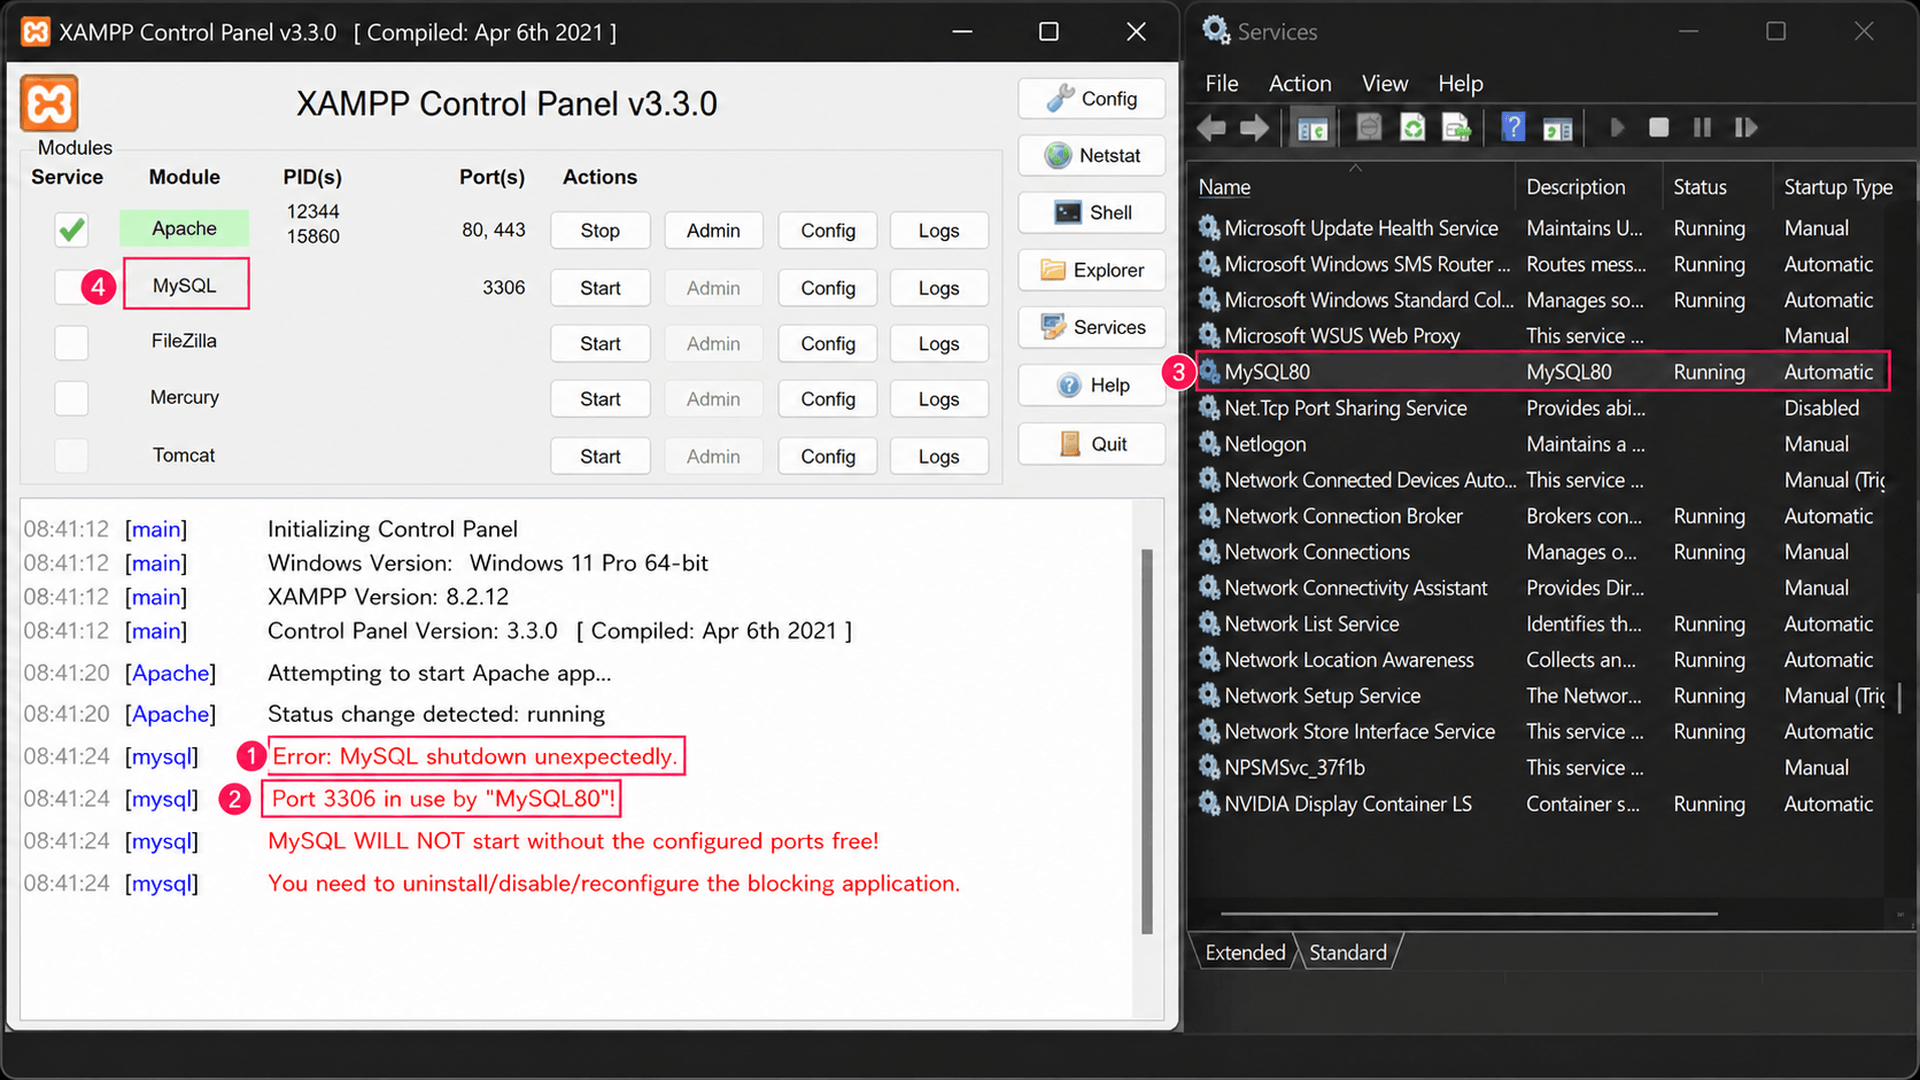This screenshot has height=1080, width=1920.
Task: Click the Services horizontal scrollbar
Action: point(1469,913)
